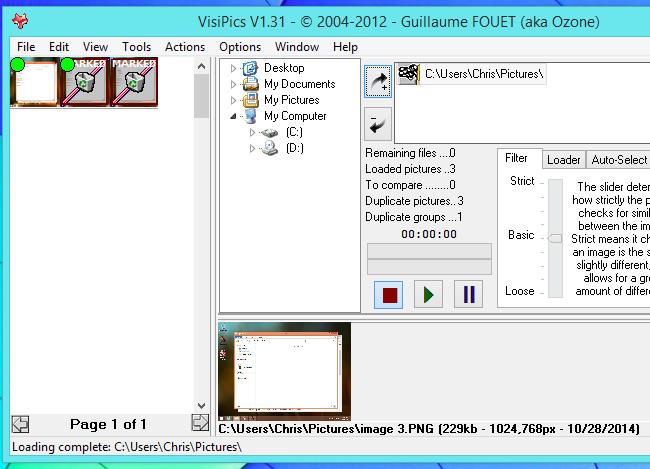Click the Loading complete status bar text

[126, 447]
